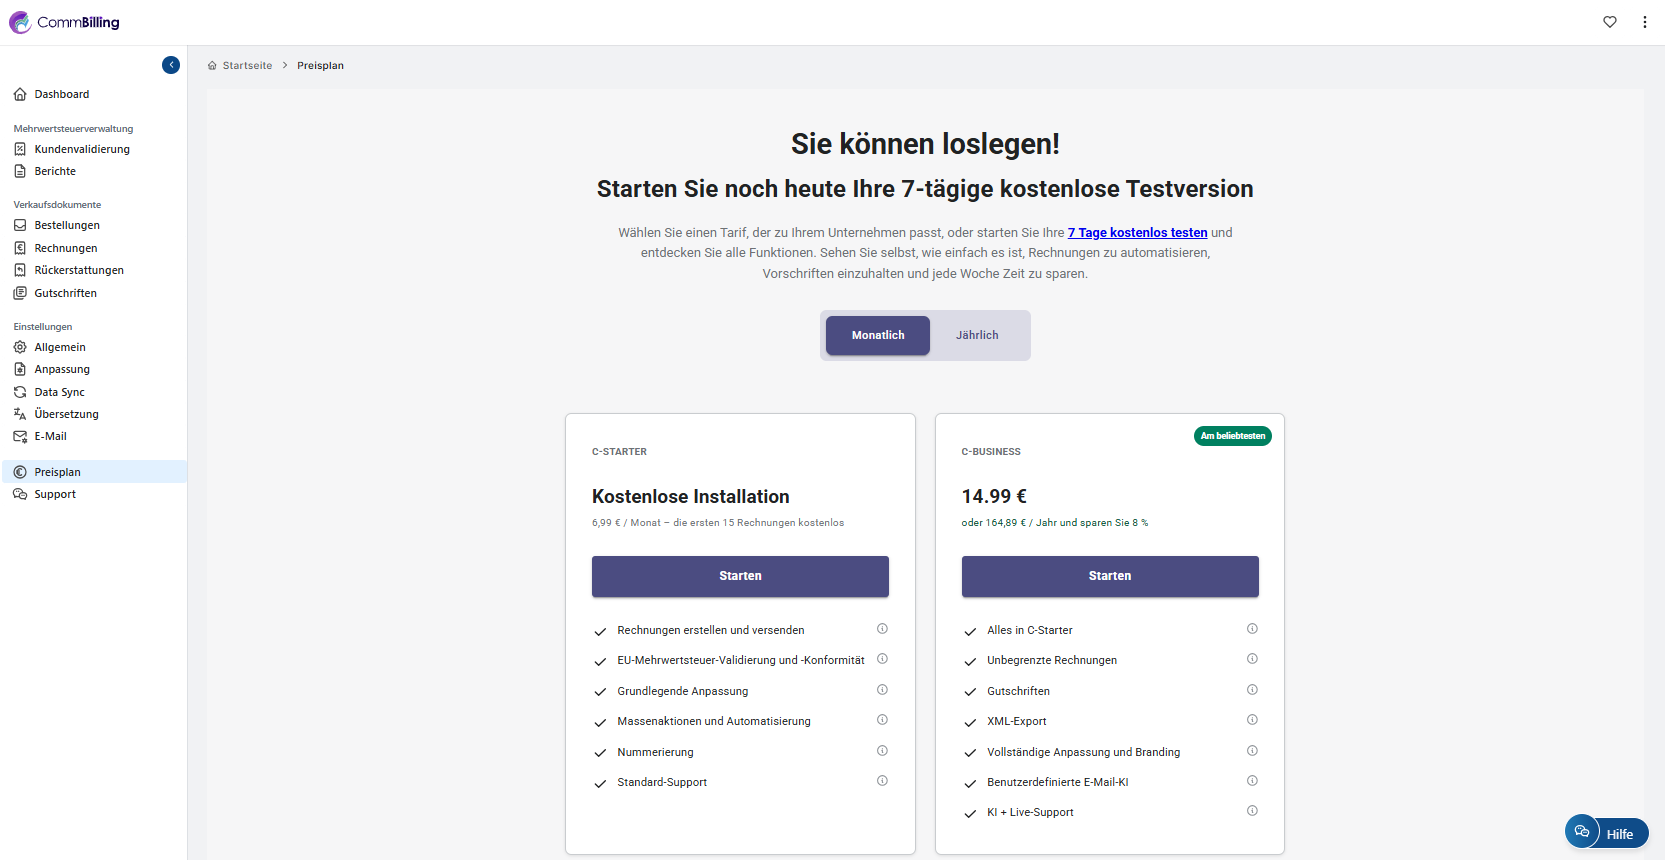Open the three-dot options menu
This screenshot has width=1665, height=860.
[1644, 22]
